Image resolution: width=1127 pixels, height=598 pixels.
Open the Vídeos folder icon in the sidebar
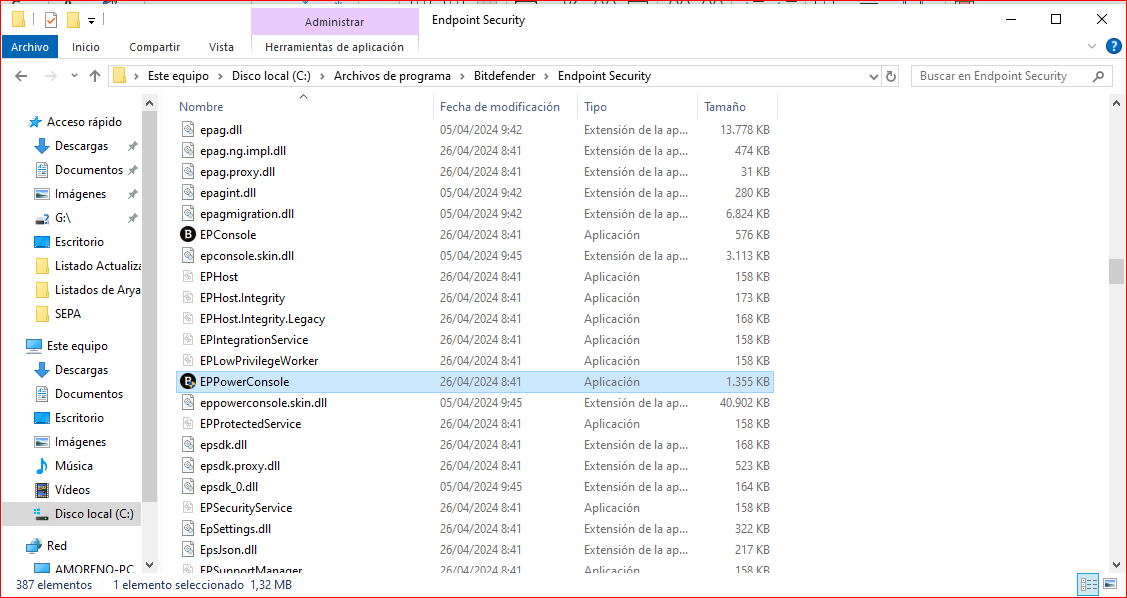pyautogui.click(x=42, y=490)
